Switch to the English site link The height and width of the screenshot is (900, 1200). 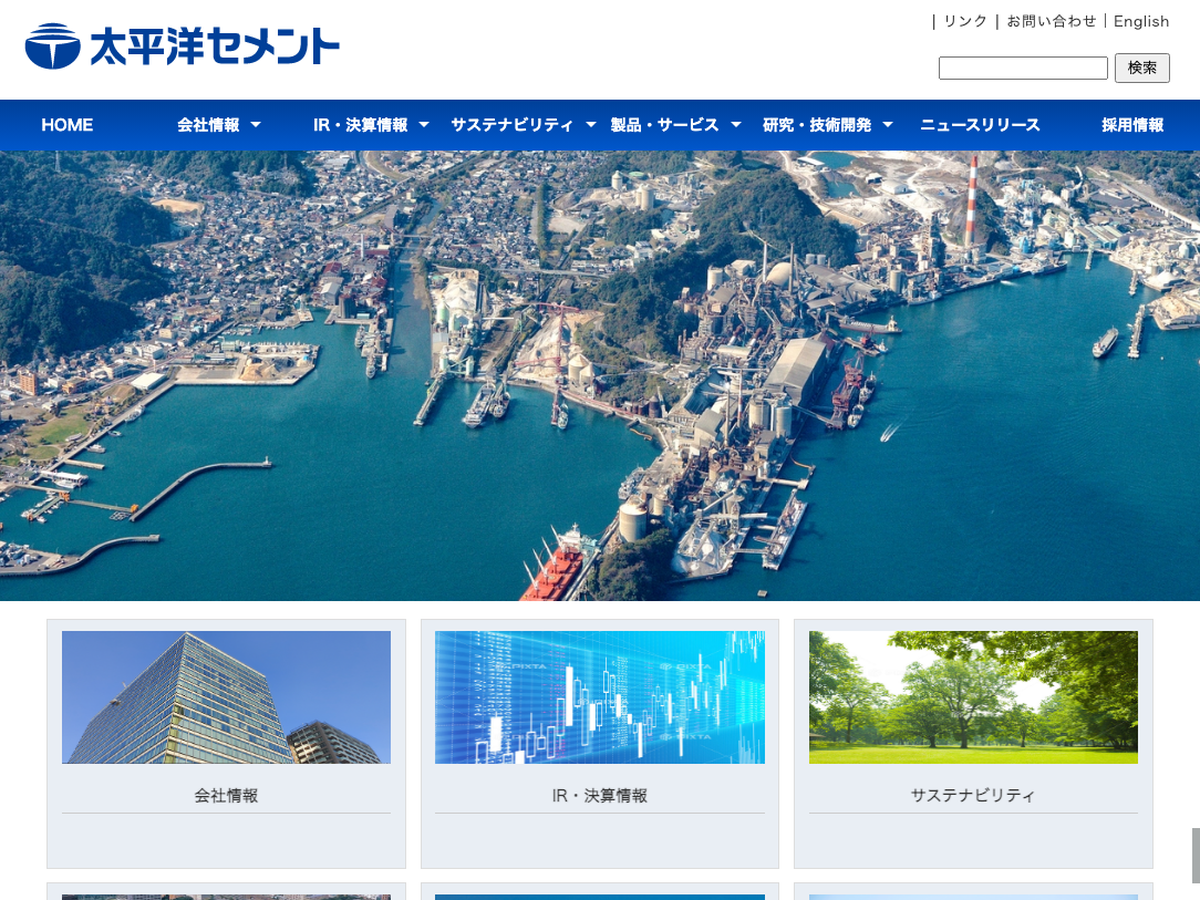tap(1141, 21)
